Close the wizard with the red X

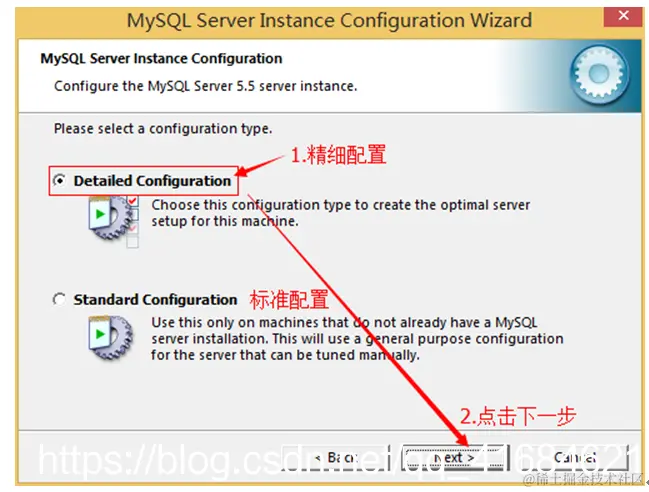(623, 16)
